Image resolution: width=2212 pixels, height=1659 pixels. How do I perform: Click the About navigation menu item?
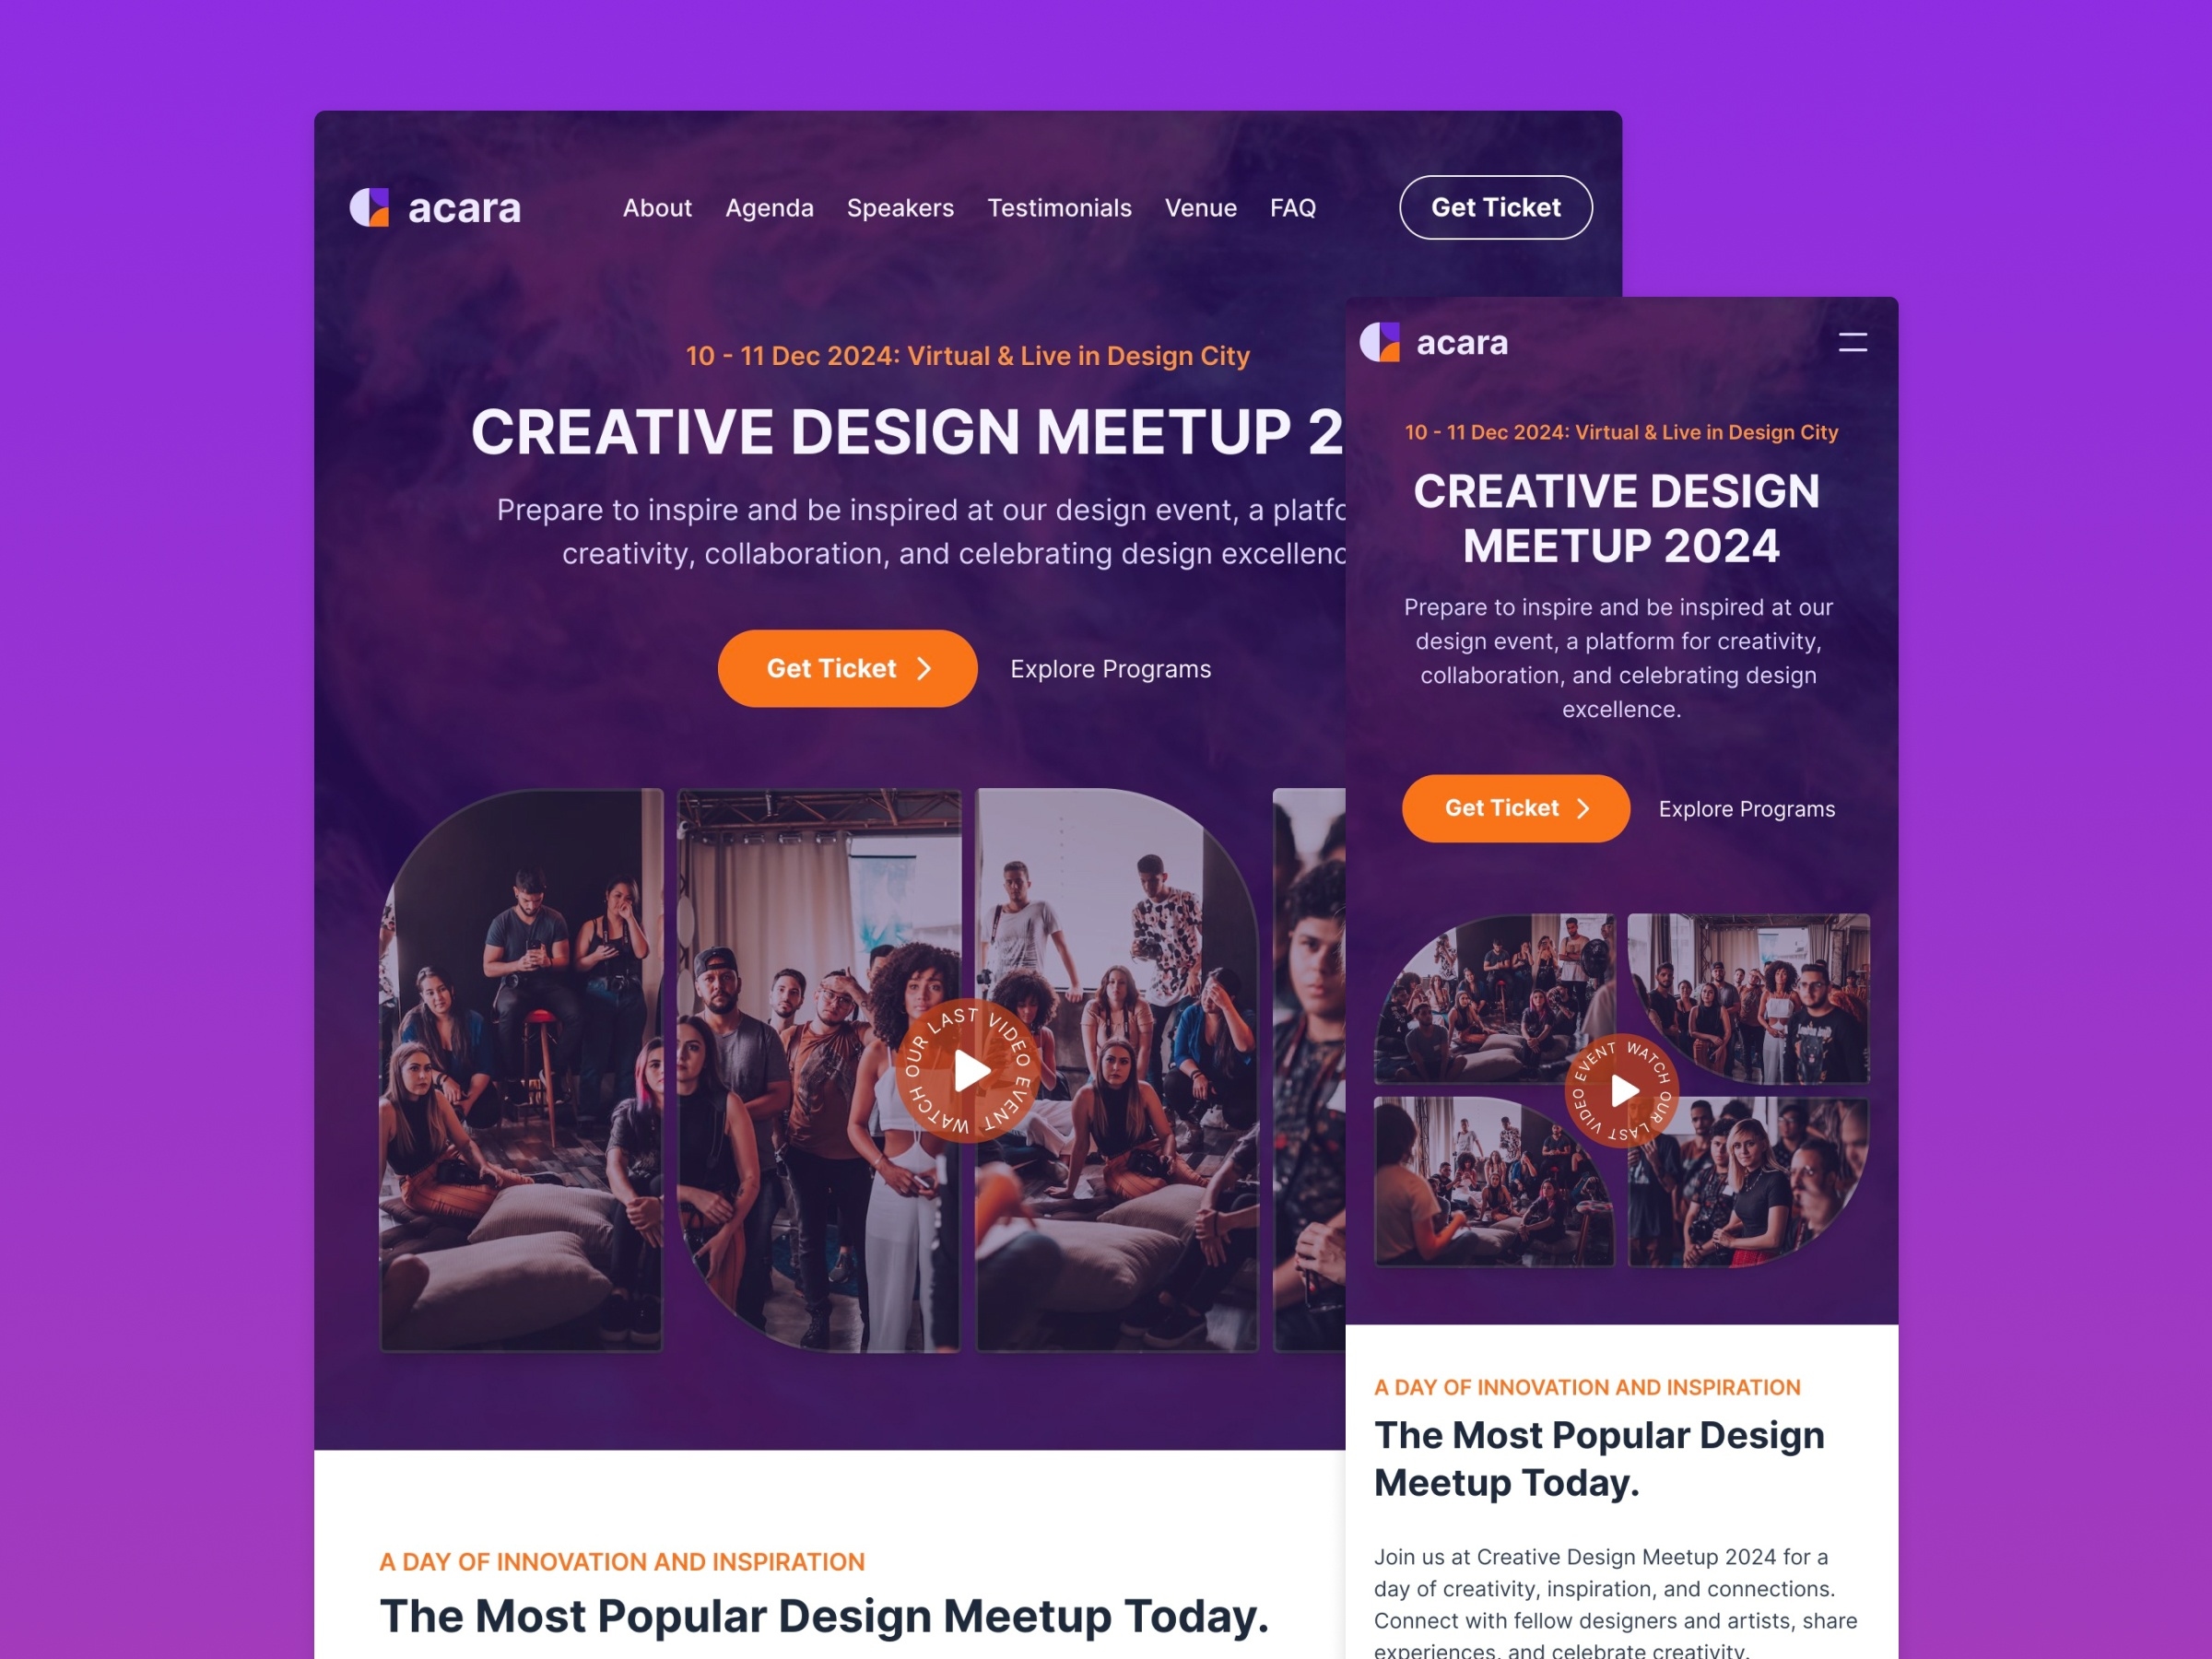click(x=658, y=207)
